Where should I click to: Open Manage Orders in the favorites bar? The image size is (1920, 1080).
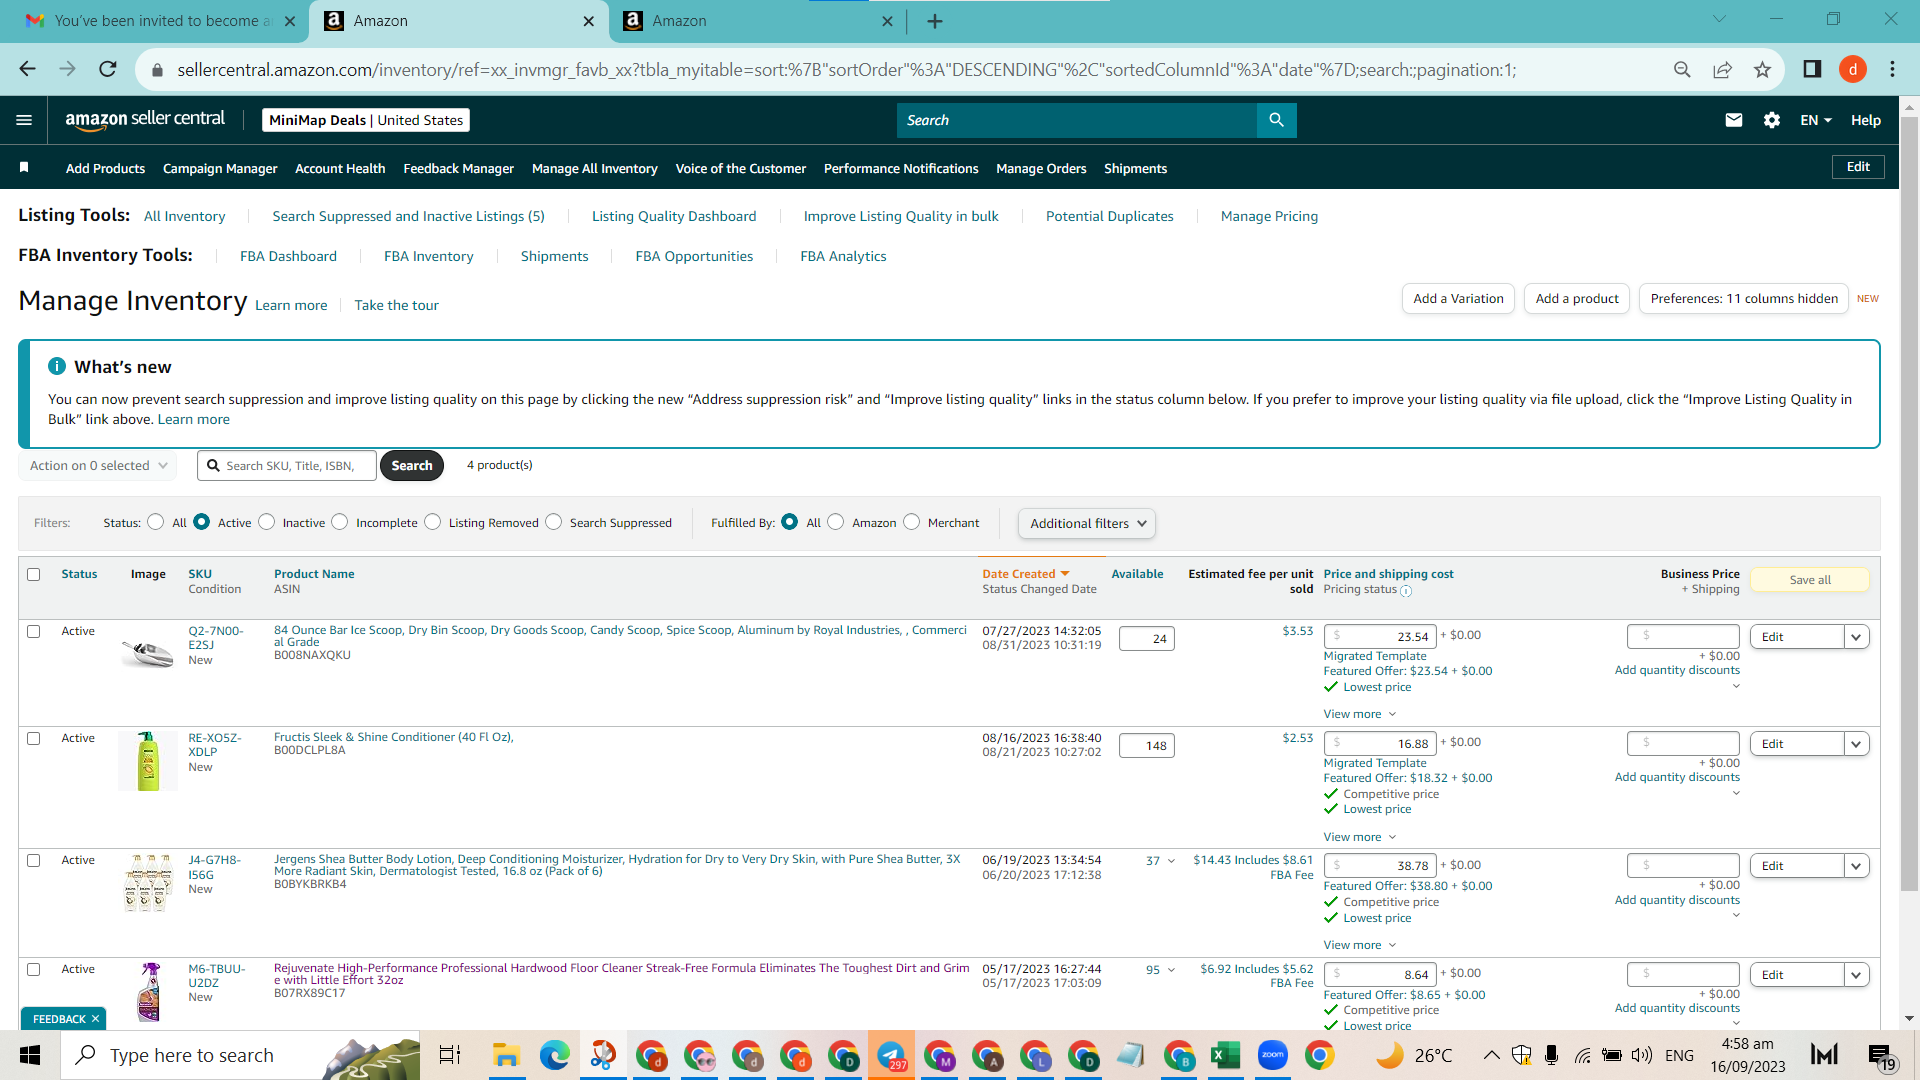tap(1041, 168)
